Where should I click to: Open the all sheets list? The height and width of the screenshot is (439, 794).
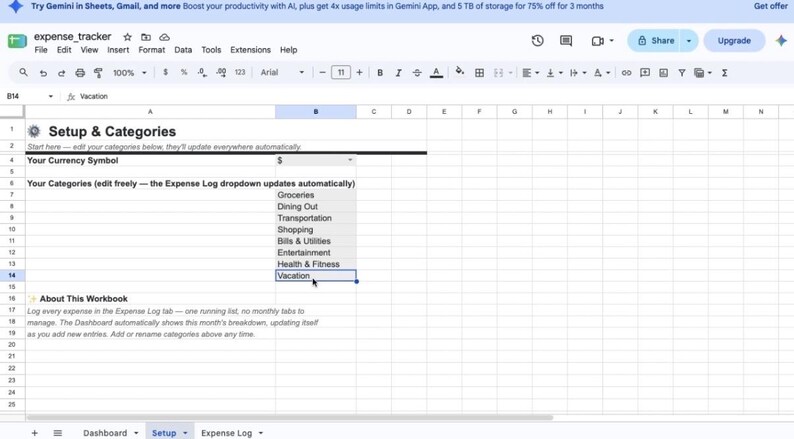[x=58, y=433]
